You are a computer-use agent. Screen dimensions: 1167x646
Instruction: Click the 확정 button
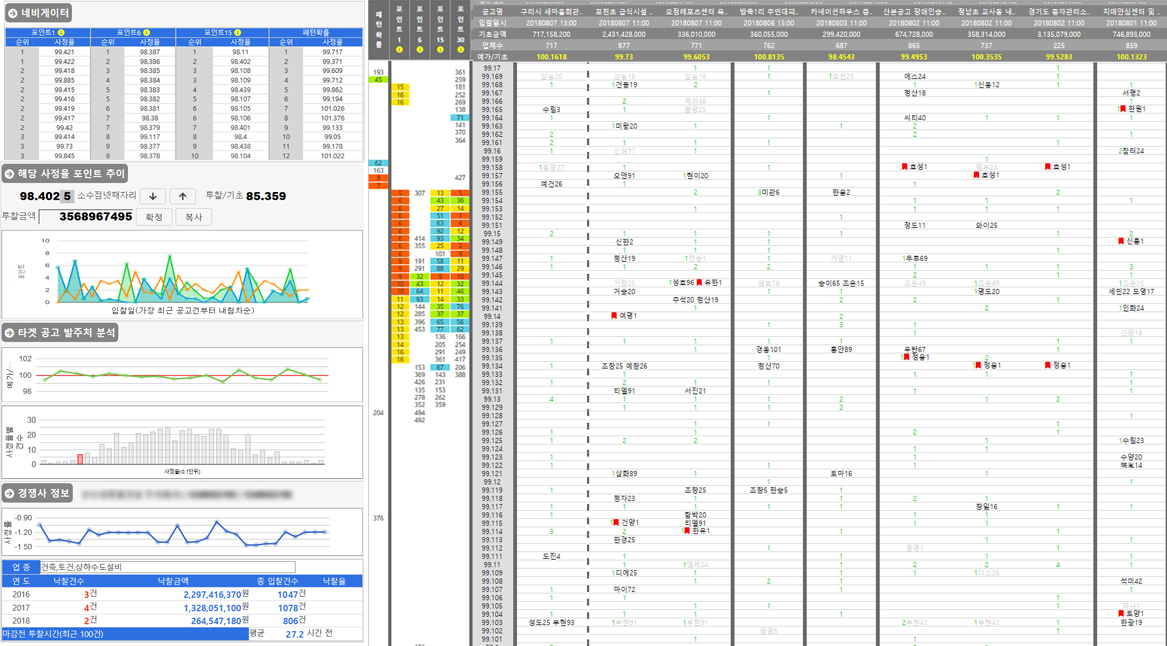pos(154,217)
